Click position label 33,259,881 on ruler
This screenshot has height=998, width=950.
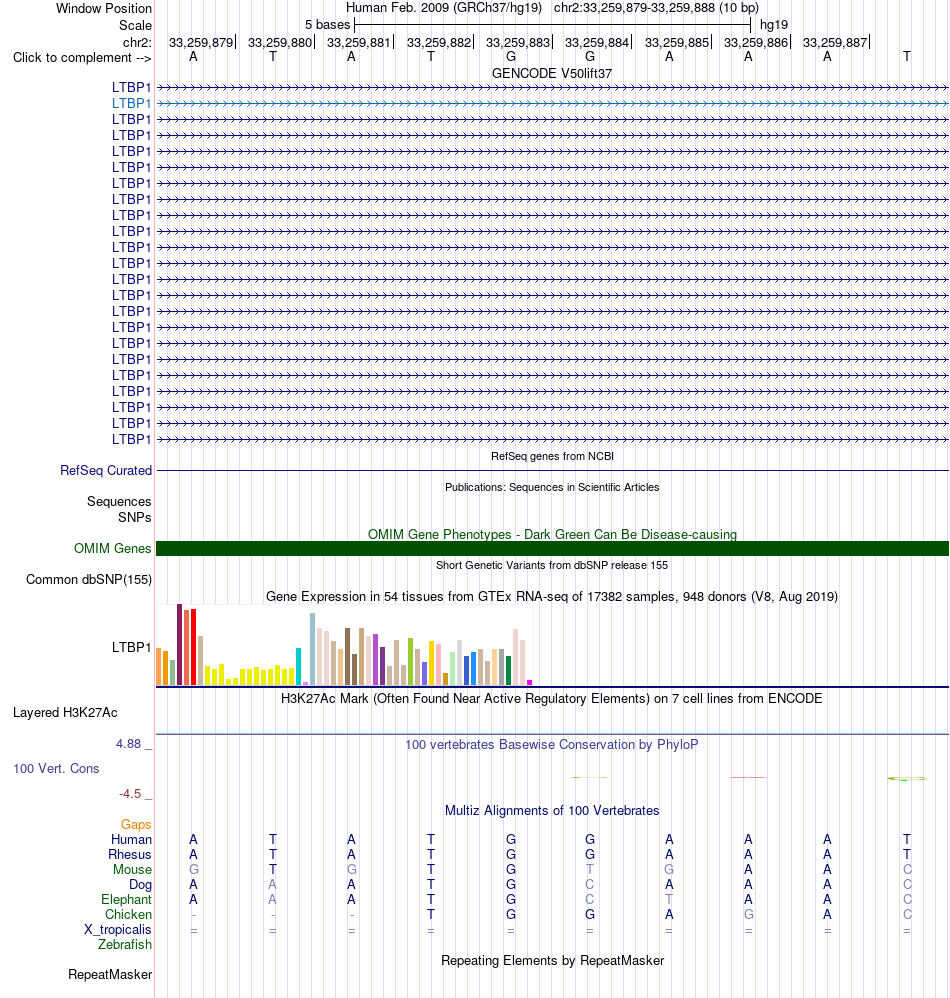pyautogui.click(x=359, y=43)
